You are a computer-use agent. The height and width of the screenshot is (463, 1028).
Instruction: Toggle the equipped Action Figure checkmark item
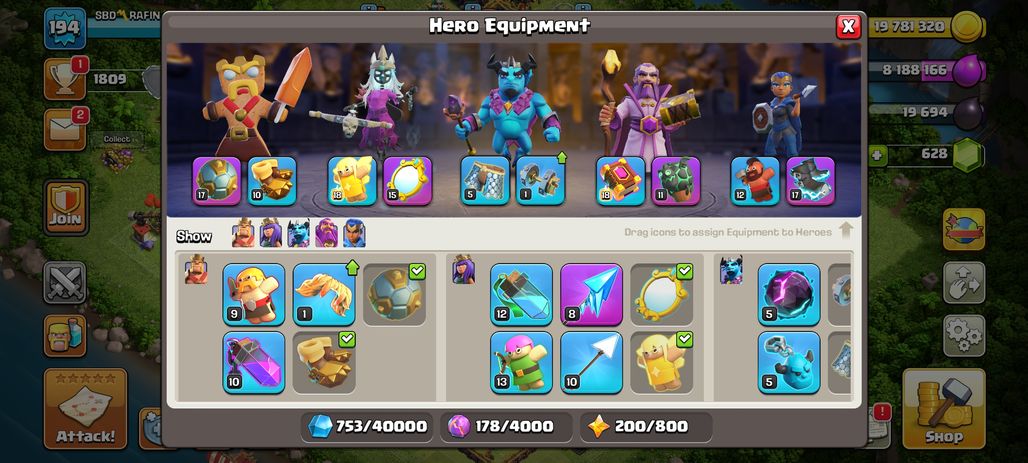pyautogui.click(x=662, y=362)
